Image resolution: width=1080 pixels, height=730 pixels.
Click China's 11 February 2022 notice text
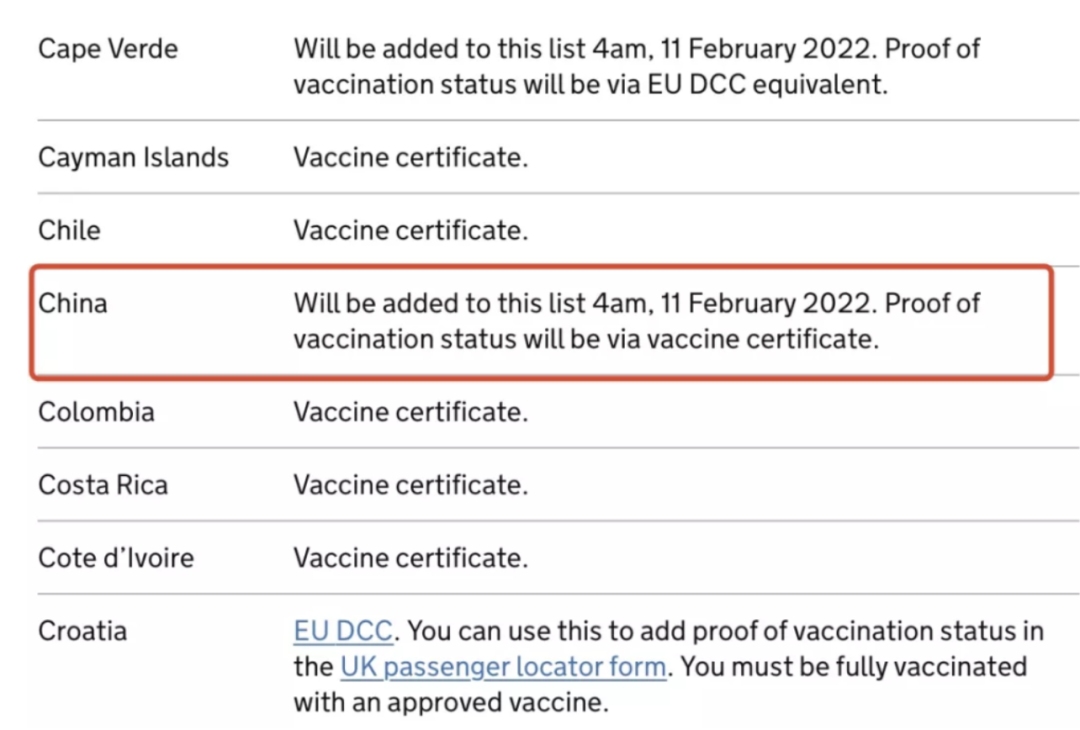637,321
